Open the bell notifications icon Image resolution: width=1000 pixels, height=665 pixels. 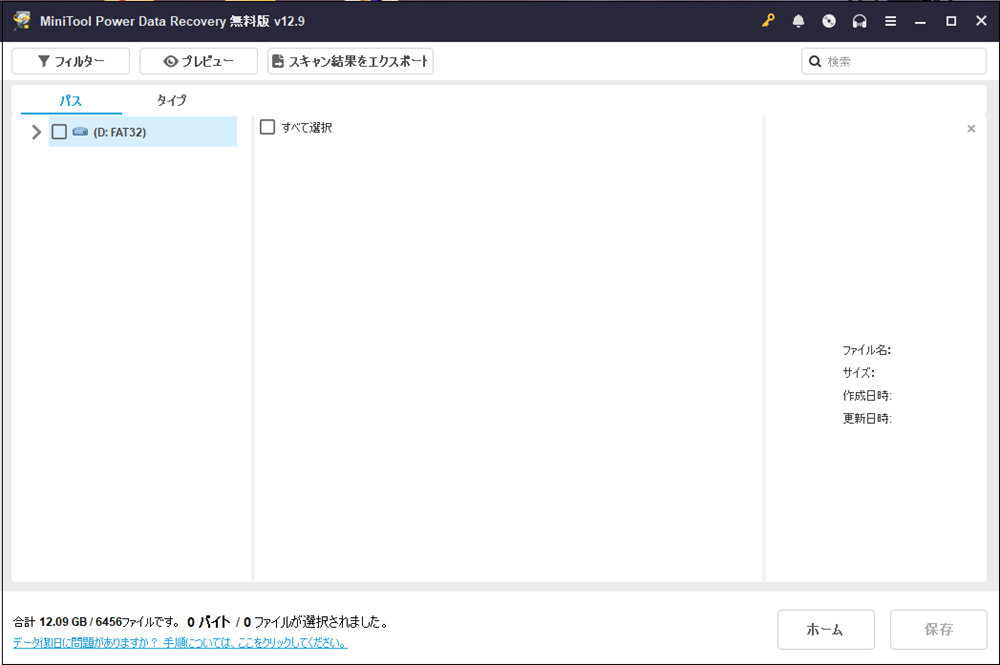tap(798, 21)
